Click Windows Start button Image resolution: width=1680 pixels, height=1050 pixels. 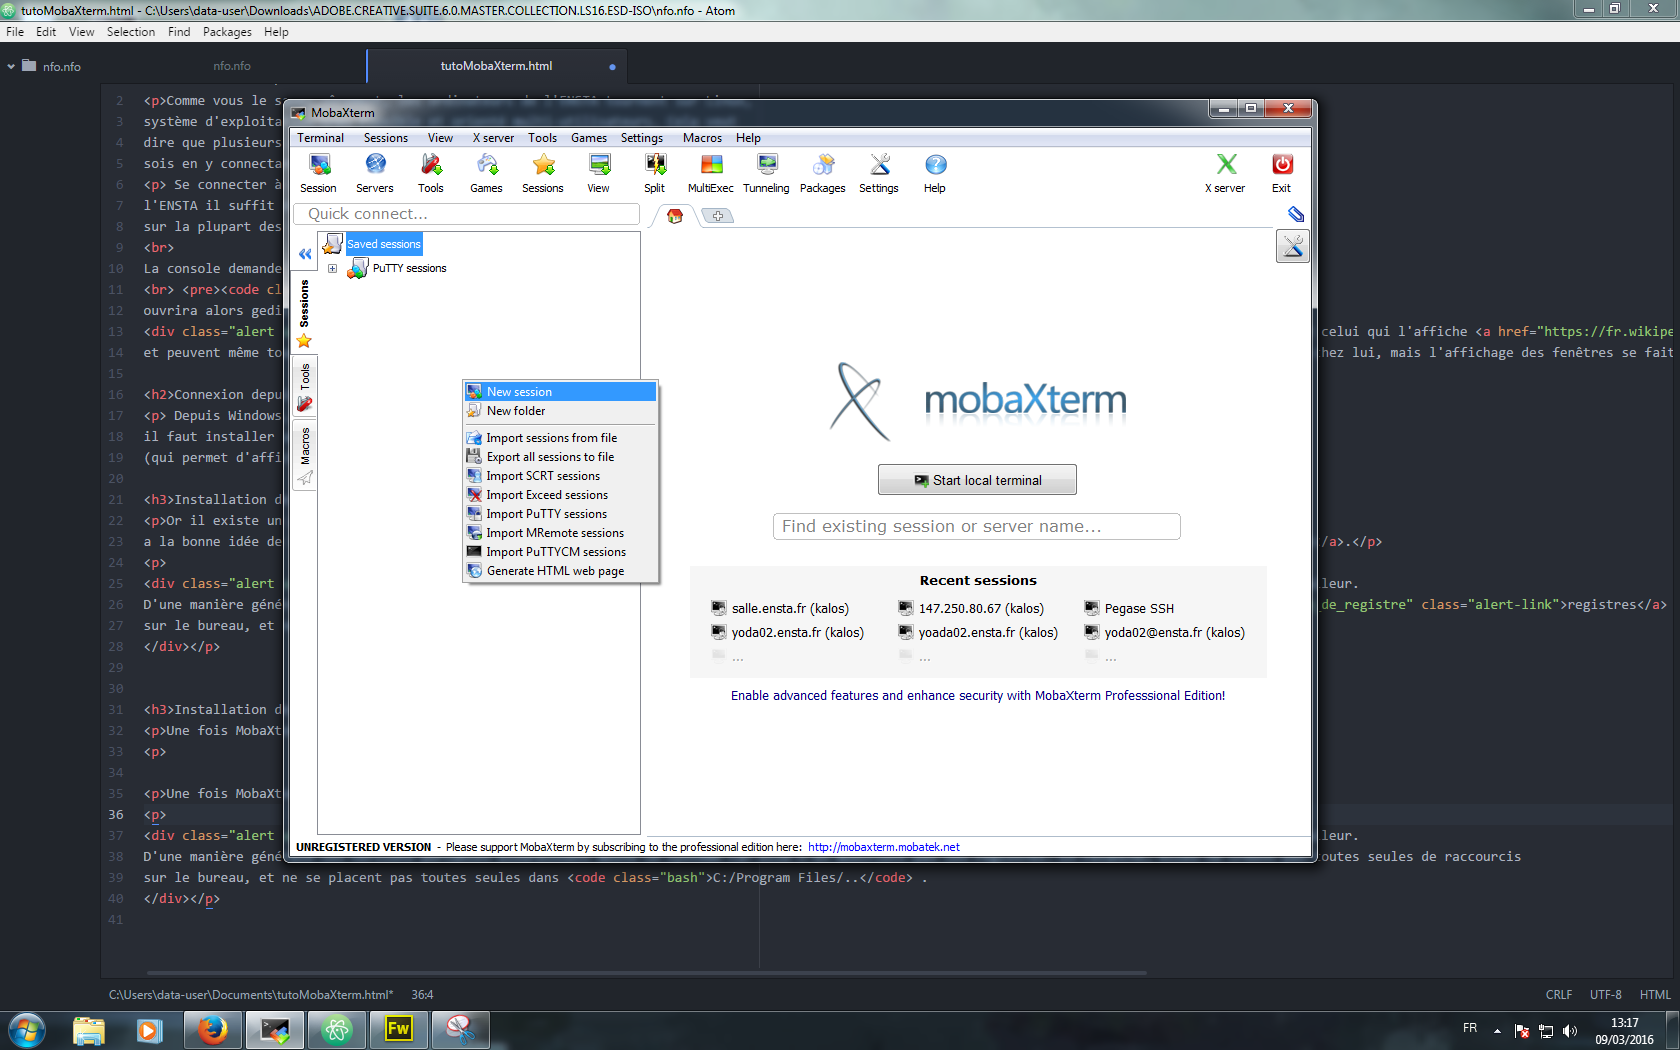[x=27, y=1029]
